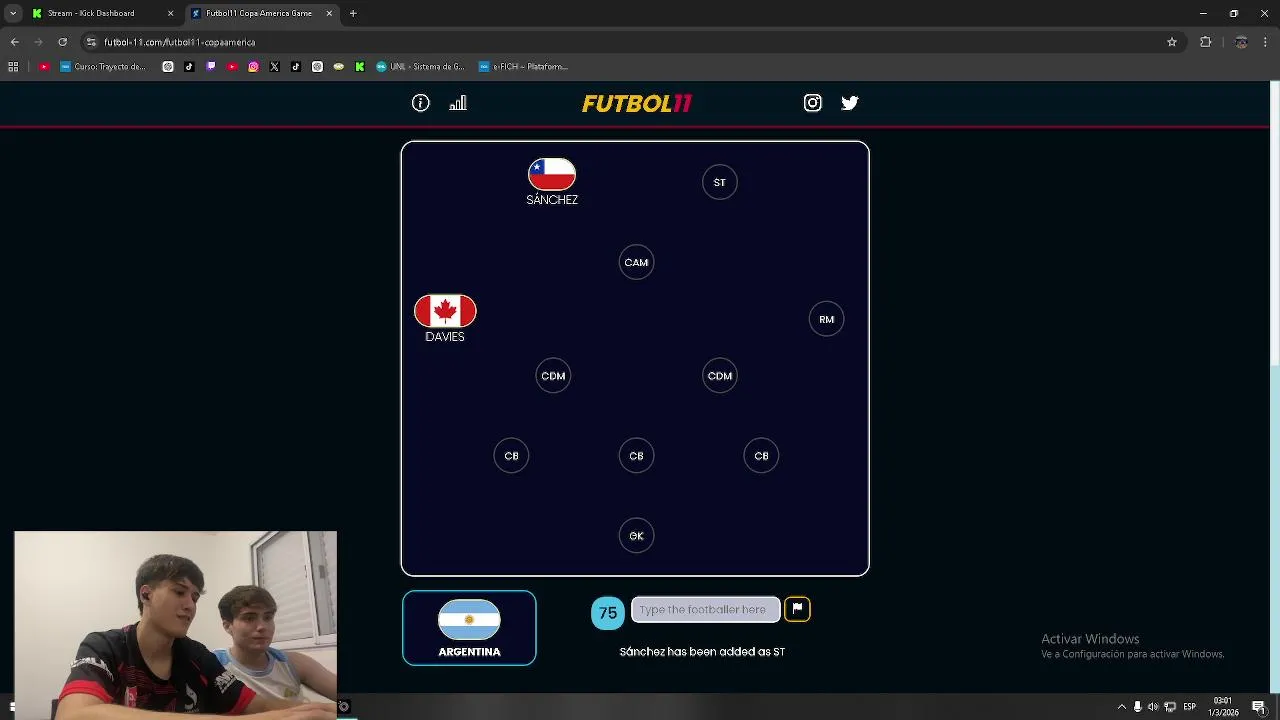This screenshot has width=1280, height=720.
Task: Open 'UNL - Sistema de G...' bookmark
Action: (x=421, y=67)
